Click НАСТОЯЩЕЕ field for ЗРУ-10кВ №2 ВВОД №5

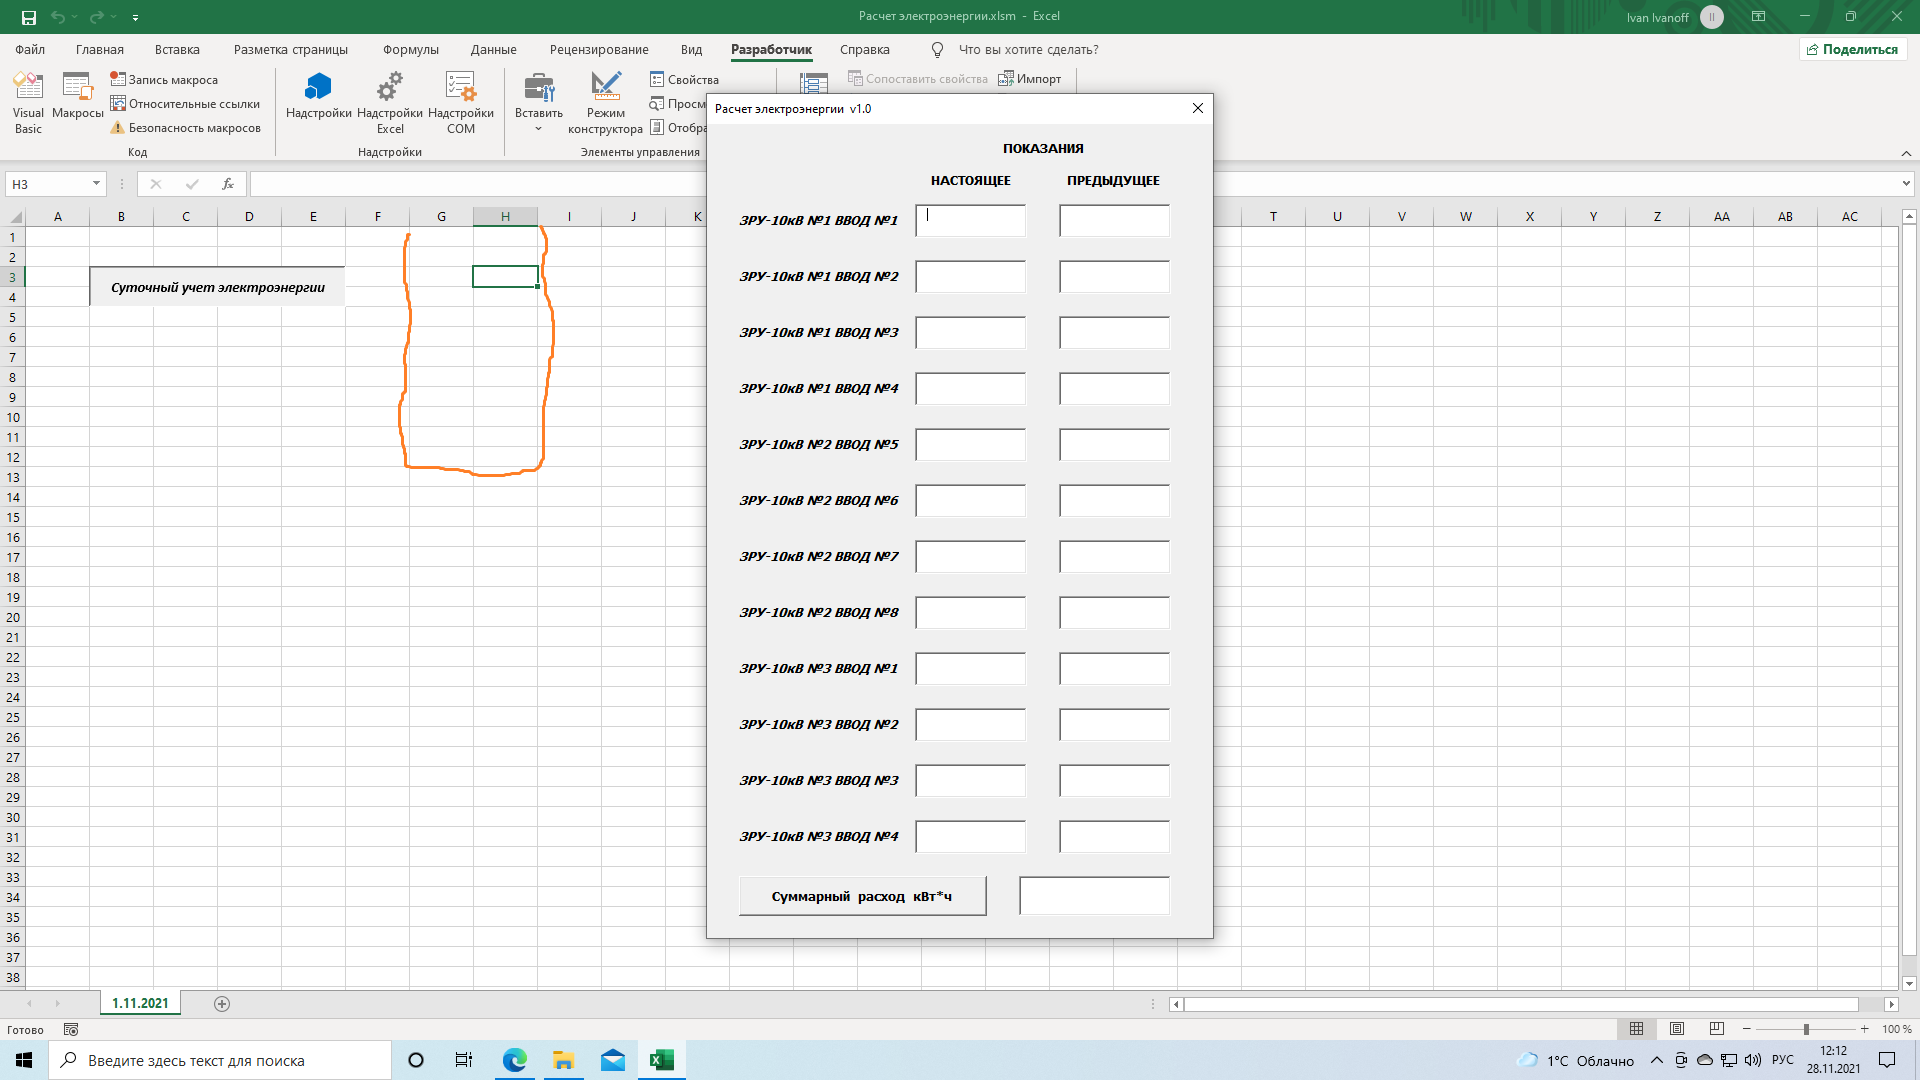(x=970, y=445)
